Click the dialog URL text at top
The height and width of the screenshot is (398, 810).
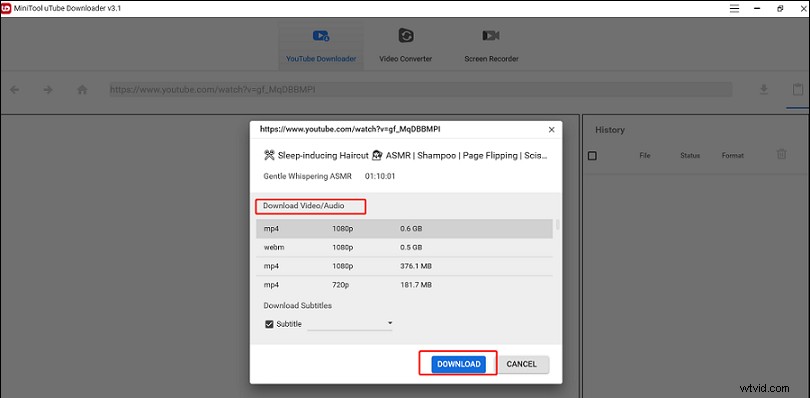click(350, 129)
